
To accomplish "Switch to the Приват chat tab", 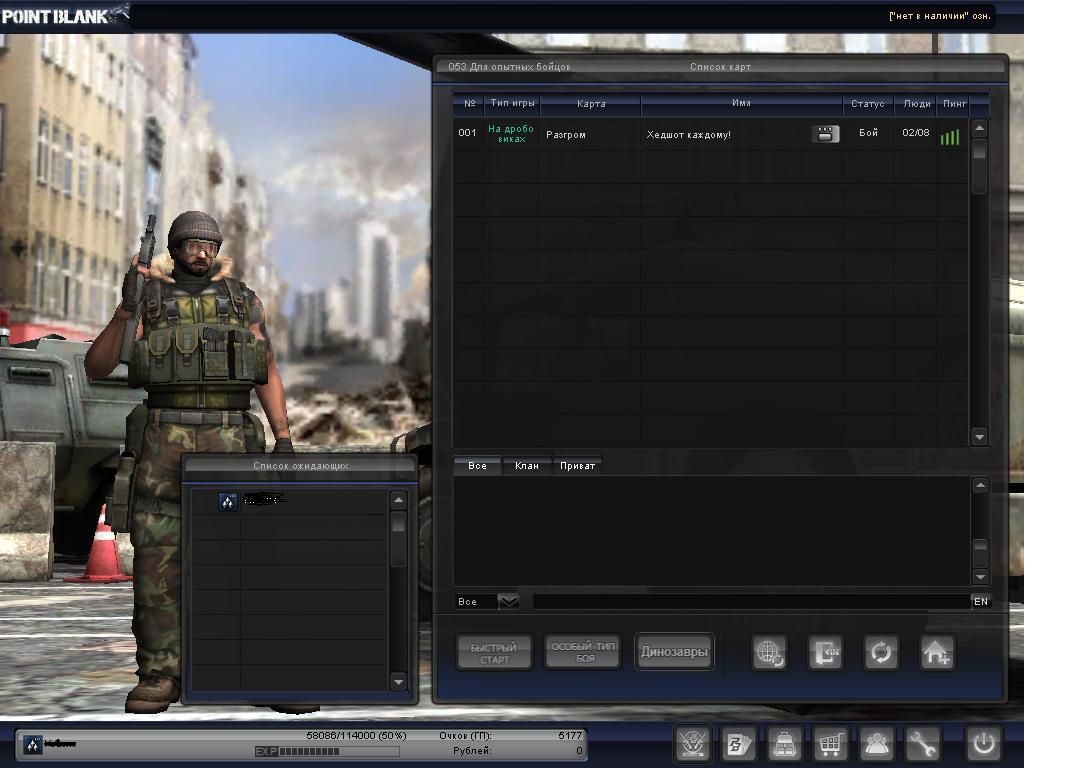I will (578, 466).
